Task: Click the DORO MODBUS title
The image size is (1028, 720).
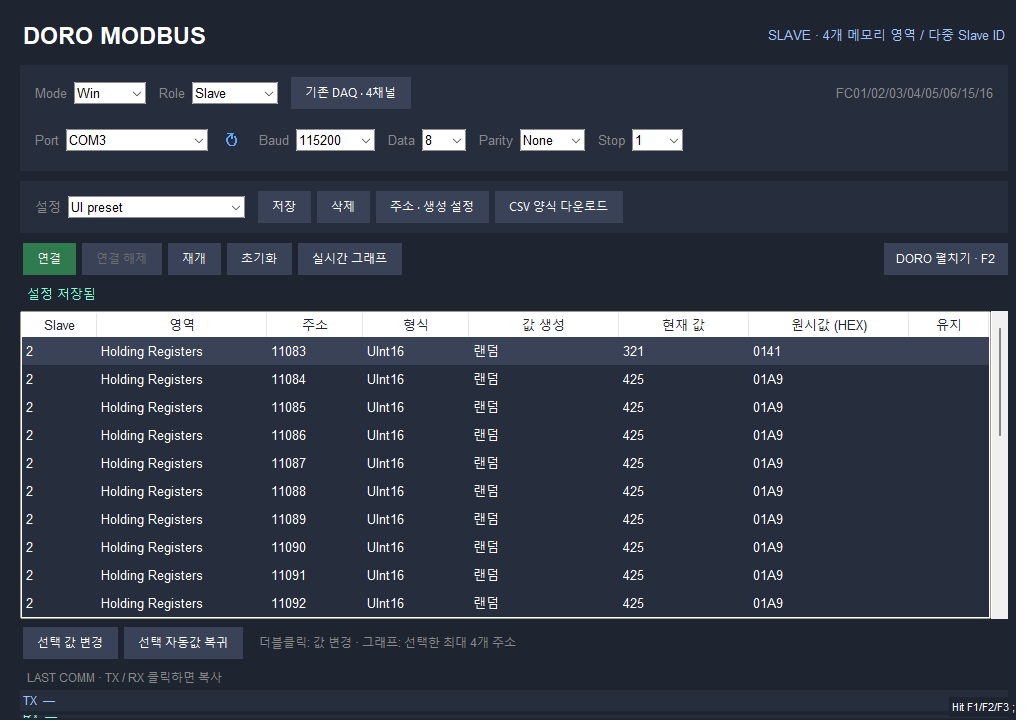Action: tap(115, 36)
